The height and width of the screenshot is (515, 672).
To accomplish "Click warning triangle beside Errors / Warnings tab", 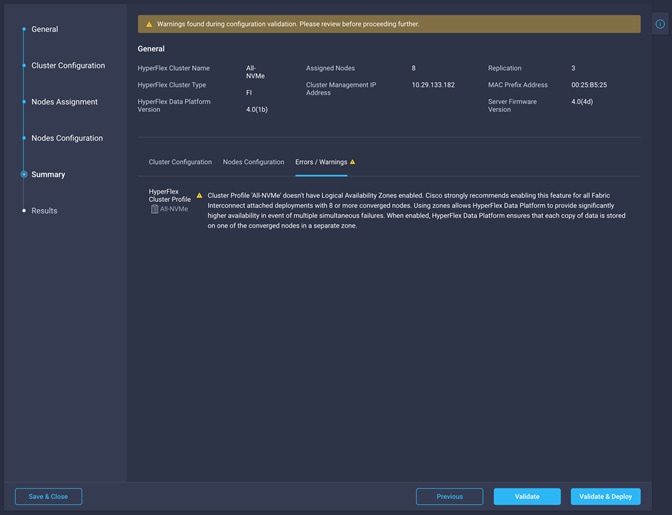I will tap(352, 162).
